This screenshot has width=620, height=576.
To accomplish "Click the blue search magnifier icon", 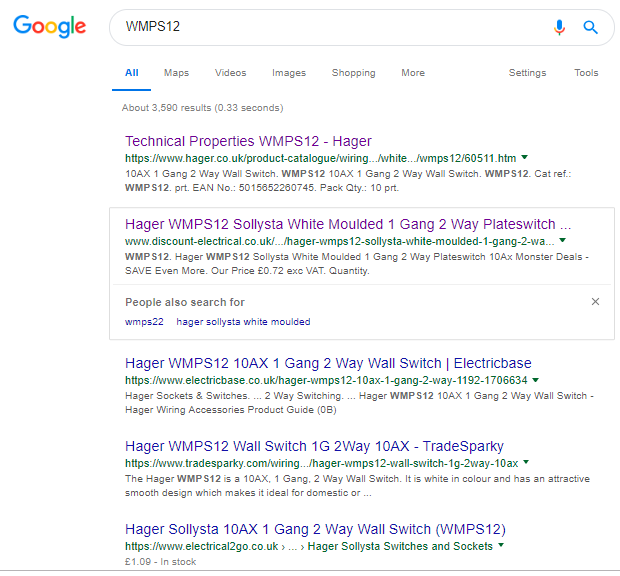I will point(591,27).
